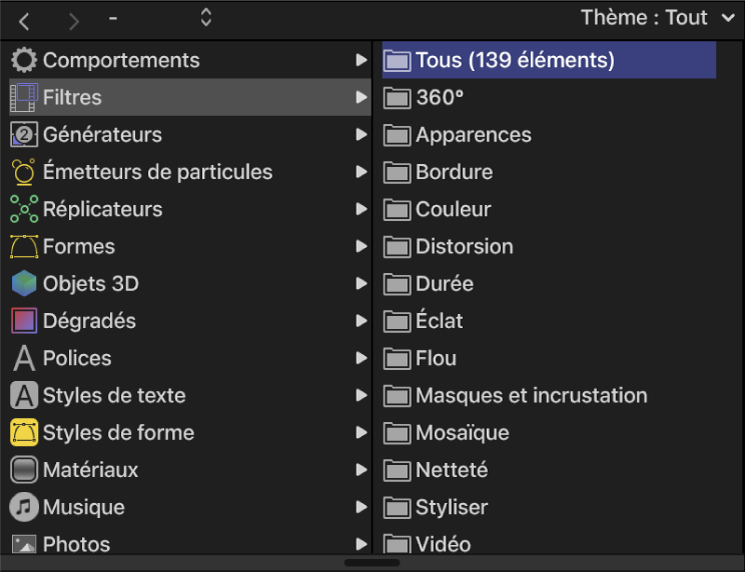Image resolution: width=745 pixels, height=572 pixels.
Task: Open the Musique note icon
Action: [24, 507]
